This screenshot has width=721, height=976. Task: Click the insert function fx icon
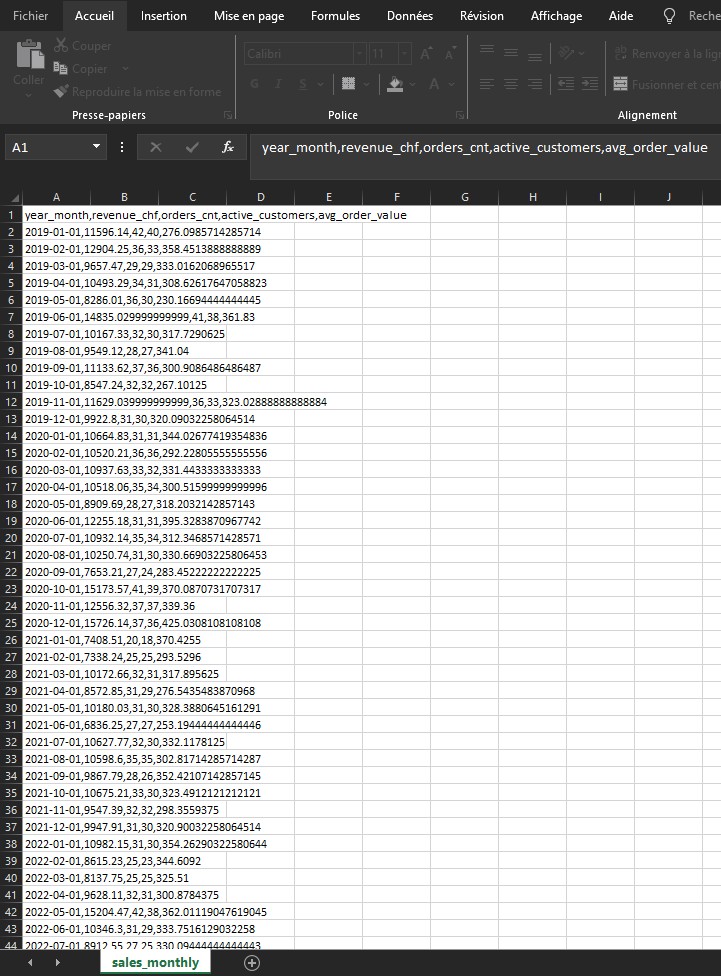pos(227,147)
